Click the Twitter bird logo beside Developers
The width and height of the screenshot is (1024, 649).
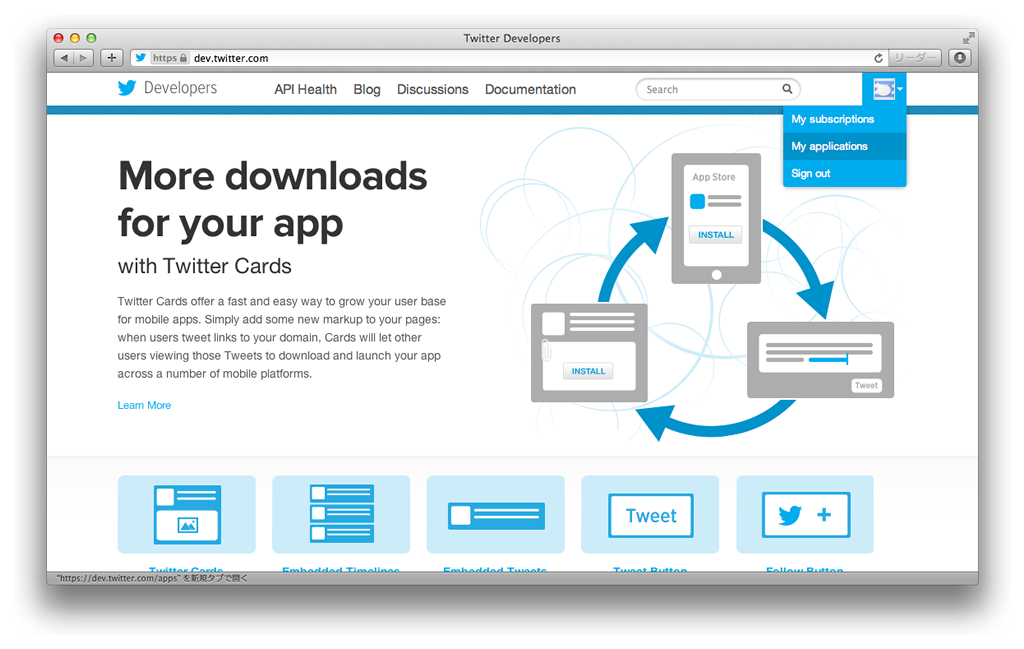(x=127, y=88)
